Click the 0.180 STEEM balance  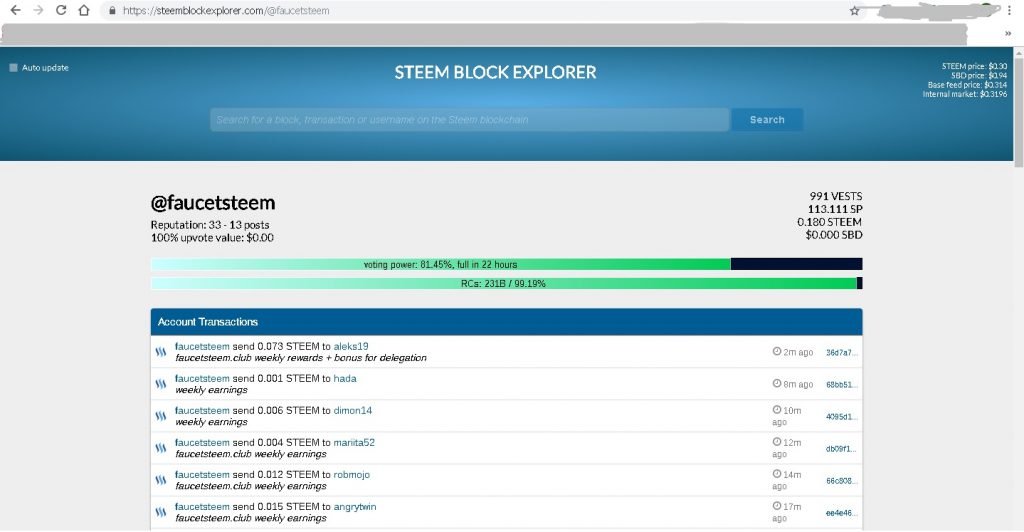(x=829, y=222)
